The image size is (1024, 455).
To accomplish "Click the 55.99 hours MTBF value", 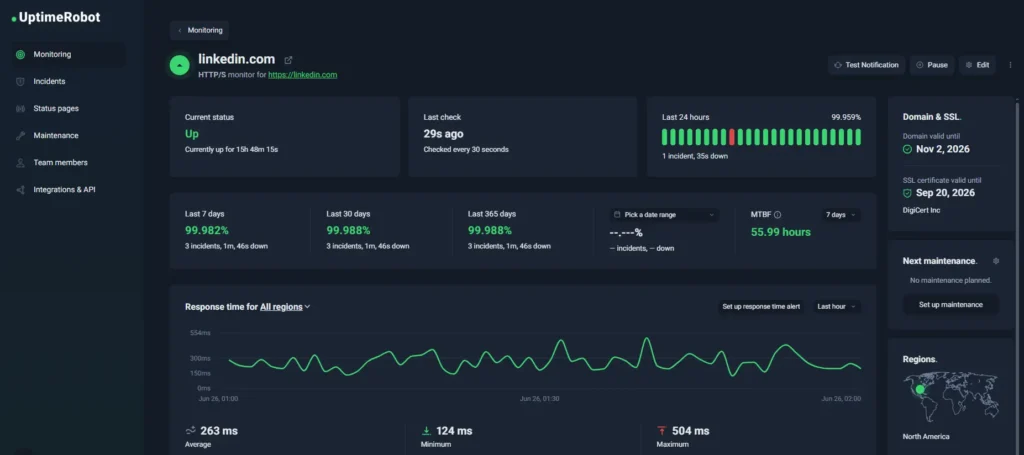I will 780,232.
